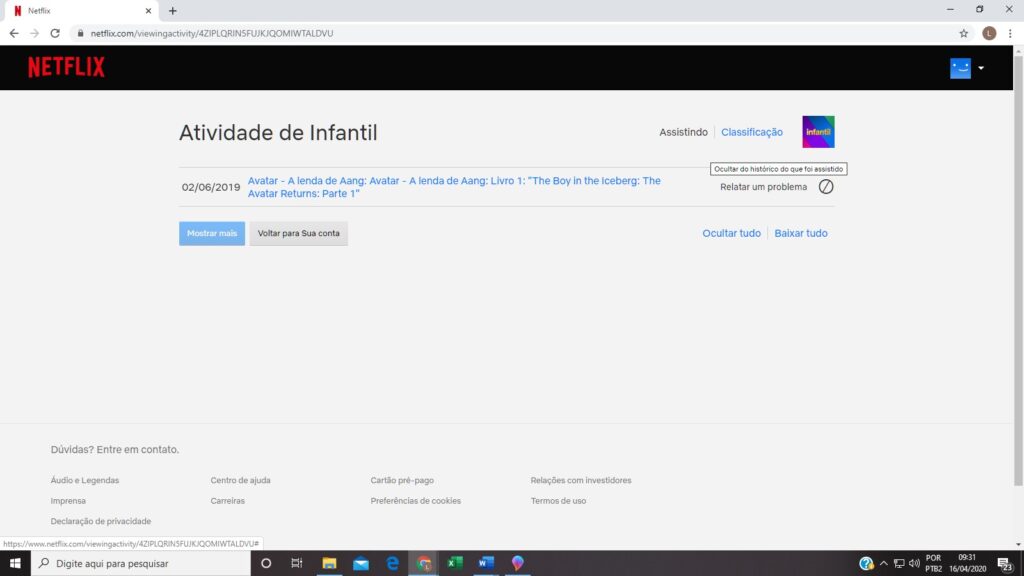Click scrollbar down arrow
Screen dimensions: 1024x576
point(1018,544)
